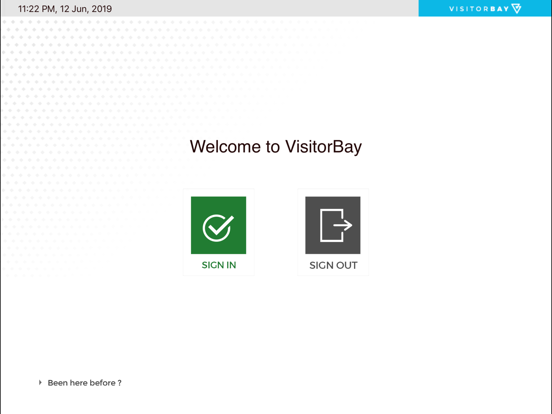
Task: Click the SIGN OUT label
Action: [x=333, y=265]
